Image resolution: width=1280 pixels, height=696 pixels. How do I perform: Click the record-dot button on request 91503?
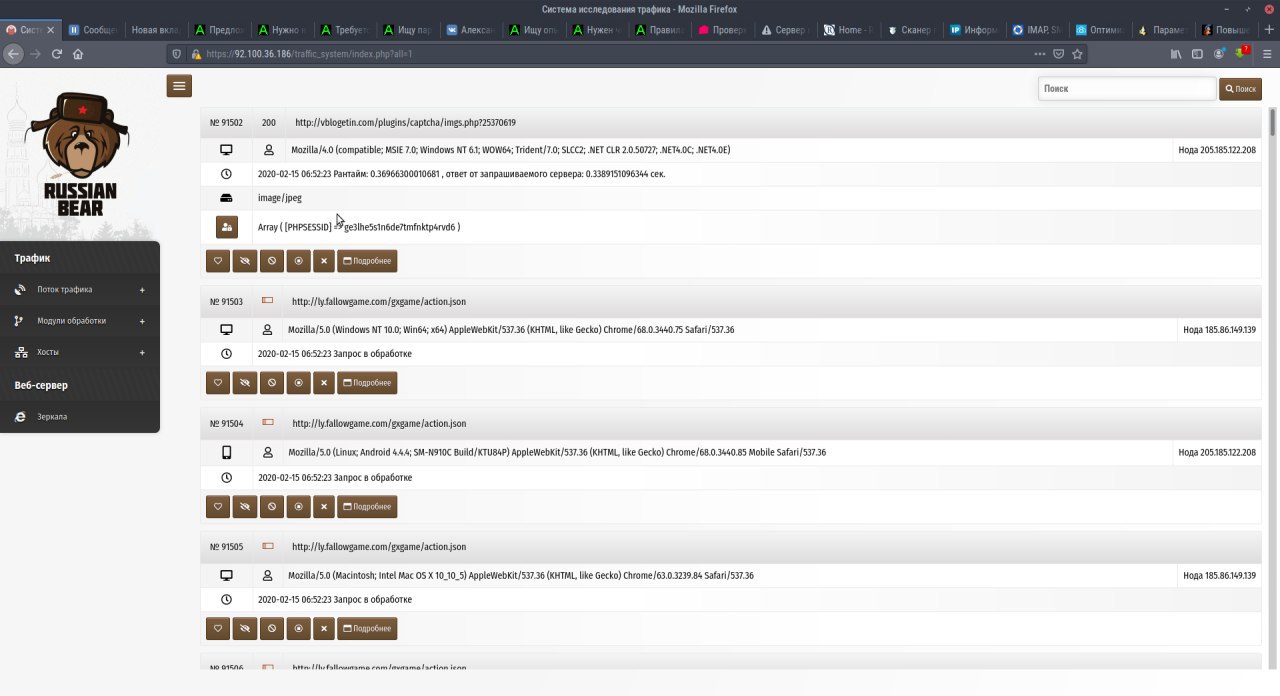(298, 383)
